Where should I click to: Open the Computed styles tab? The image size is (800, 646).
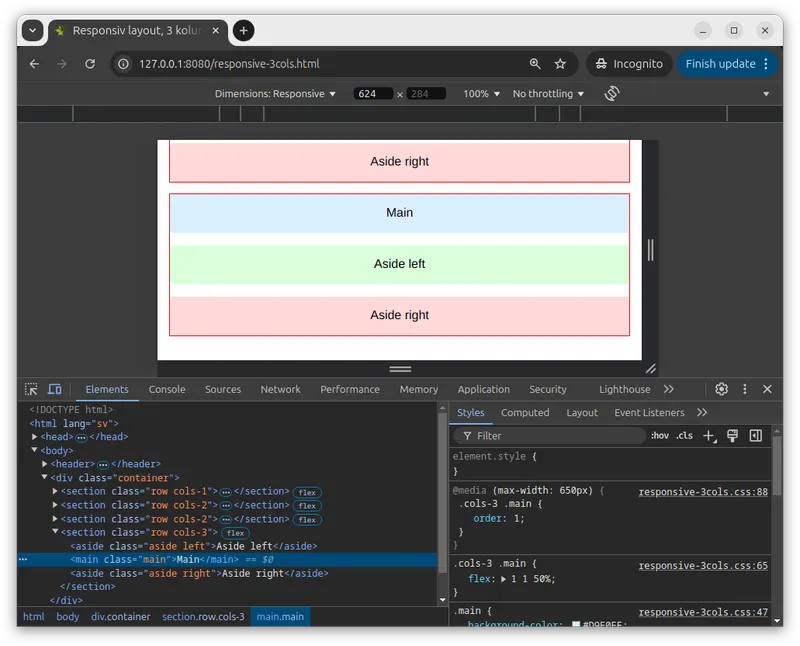coord(525,413)
